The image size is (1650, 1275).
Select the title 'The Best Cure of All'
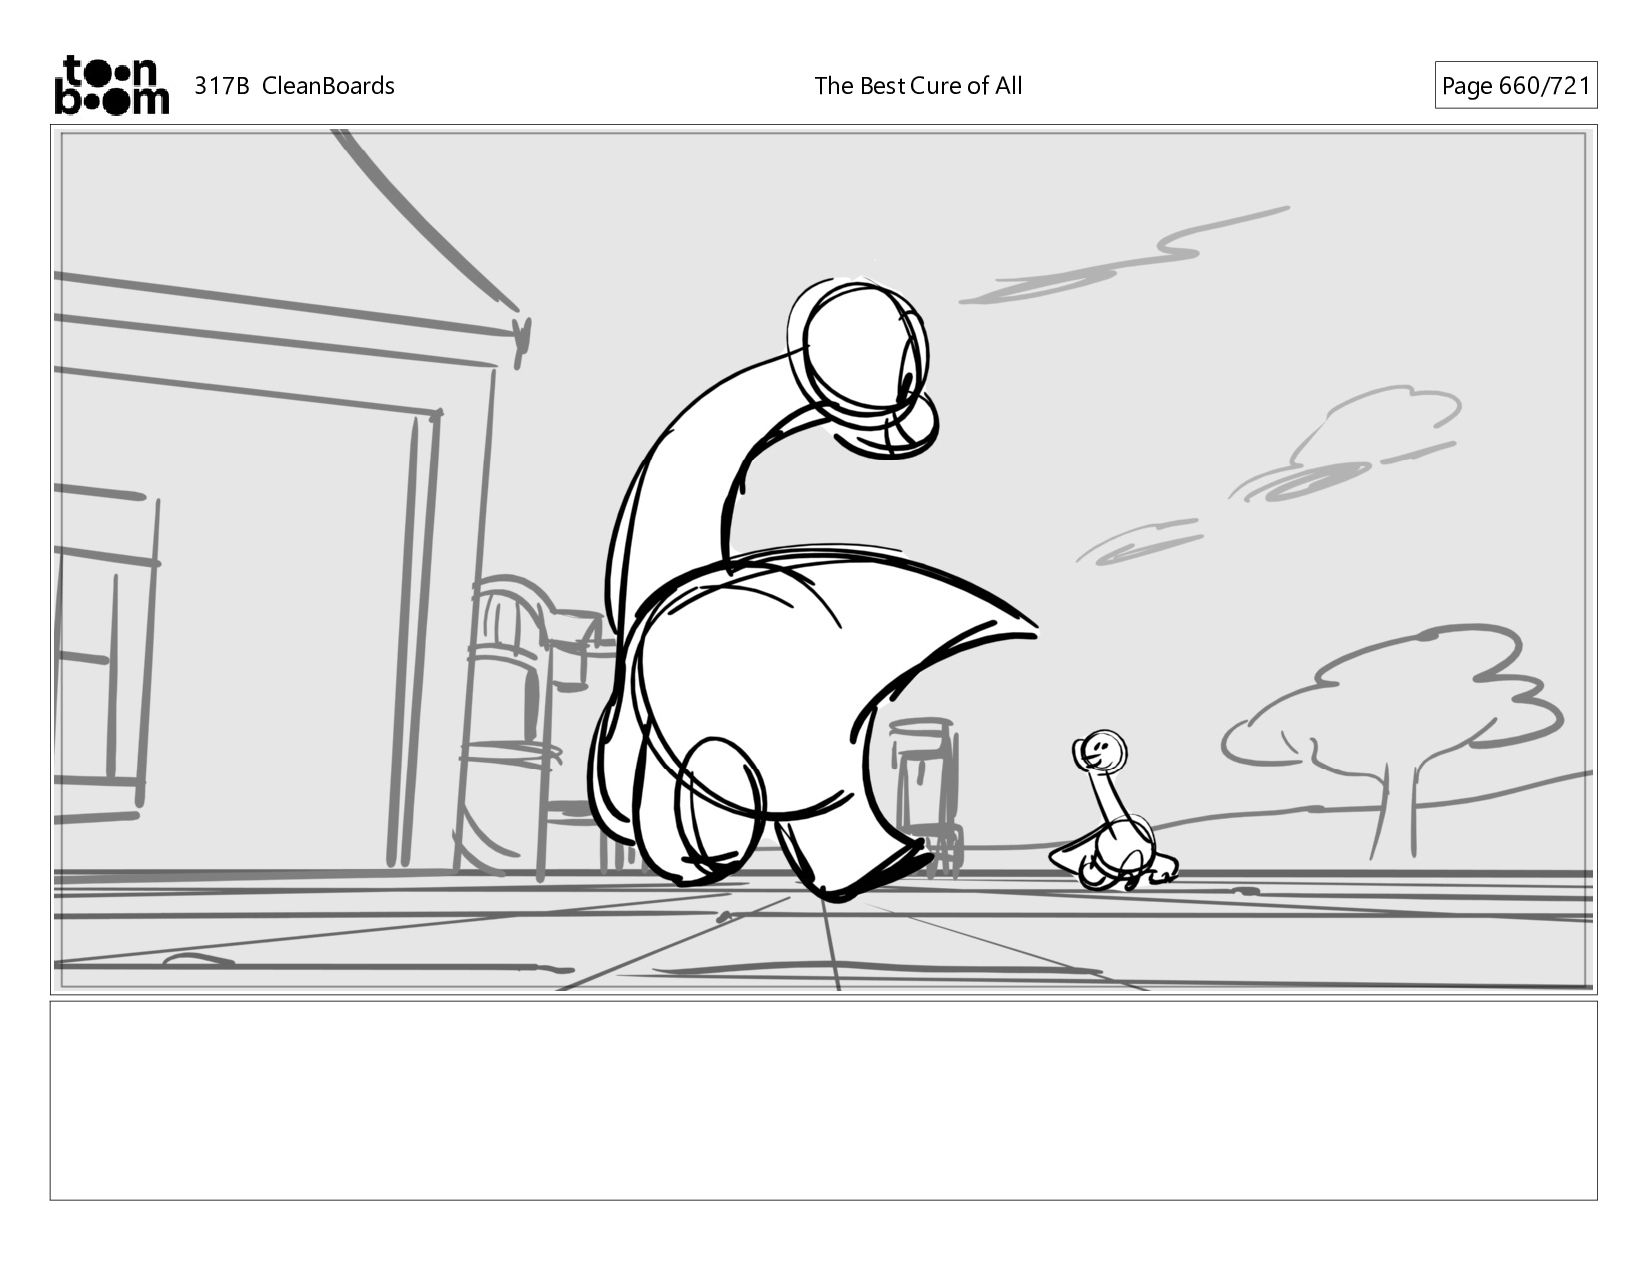pos(918,86)
